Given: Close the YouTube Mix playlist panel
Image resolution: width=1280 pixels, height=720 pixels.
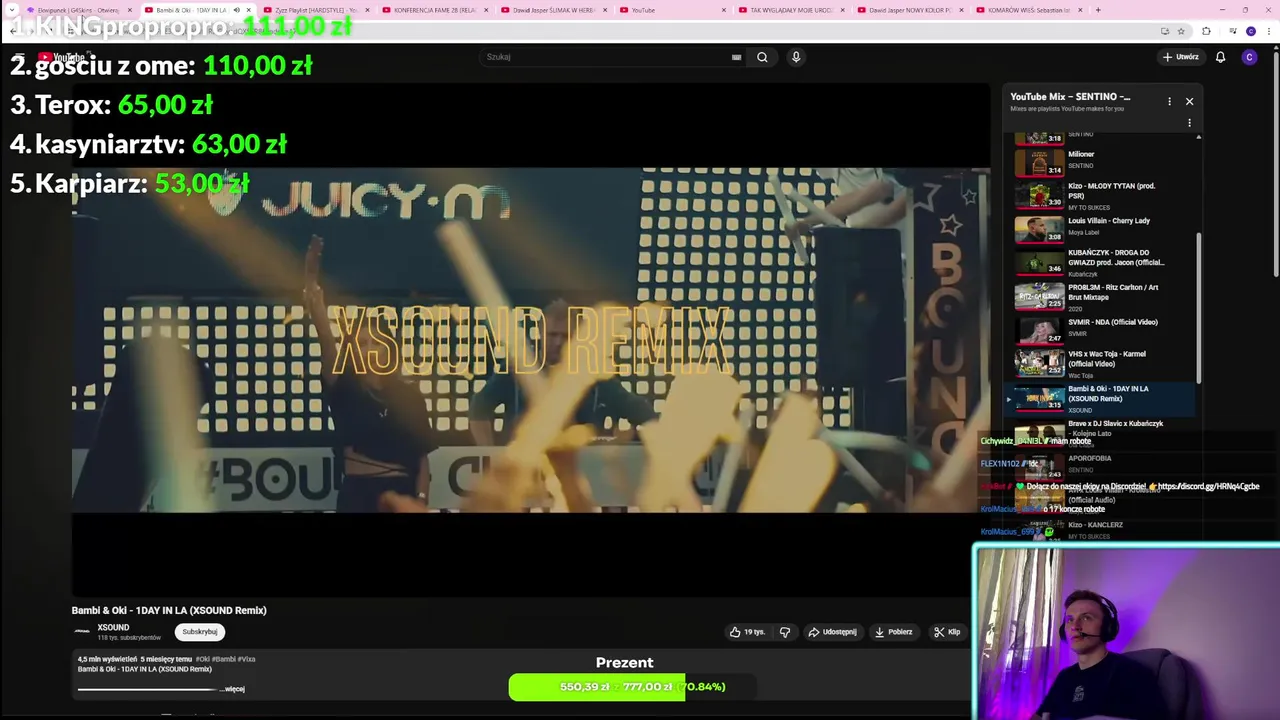Looking at the screenshot, I should [x=1189, y=101].
